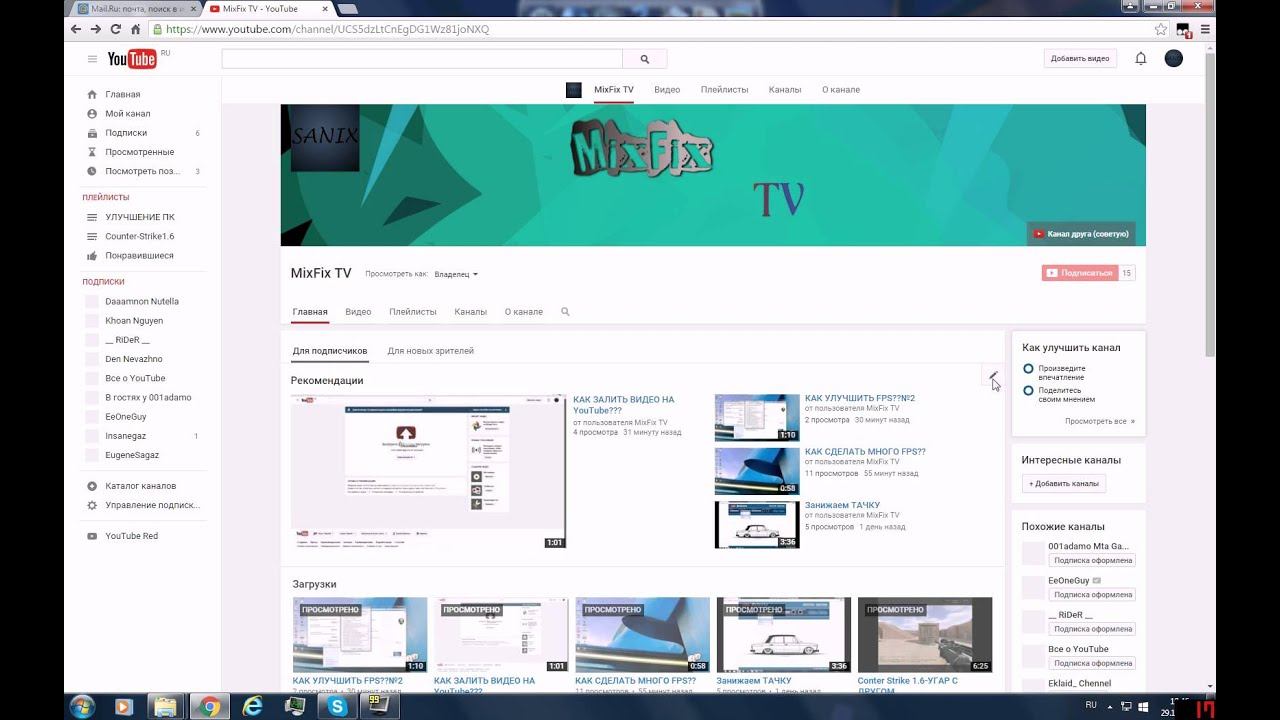Open Skype from the taskbar
The width and height of the screenshot is (1280, 720).
click(x=338, y=707)
